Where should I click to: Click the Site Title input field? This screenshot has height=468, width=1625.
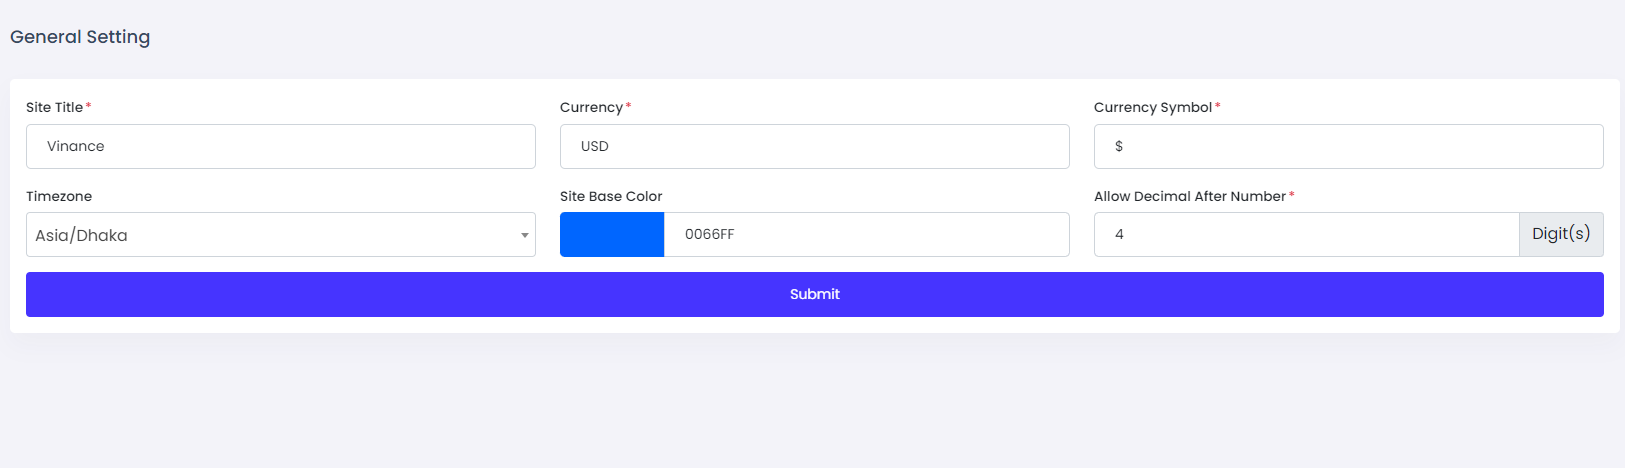click(x=280, y=146)
